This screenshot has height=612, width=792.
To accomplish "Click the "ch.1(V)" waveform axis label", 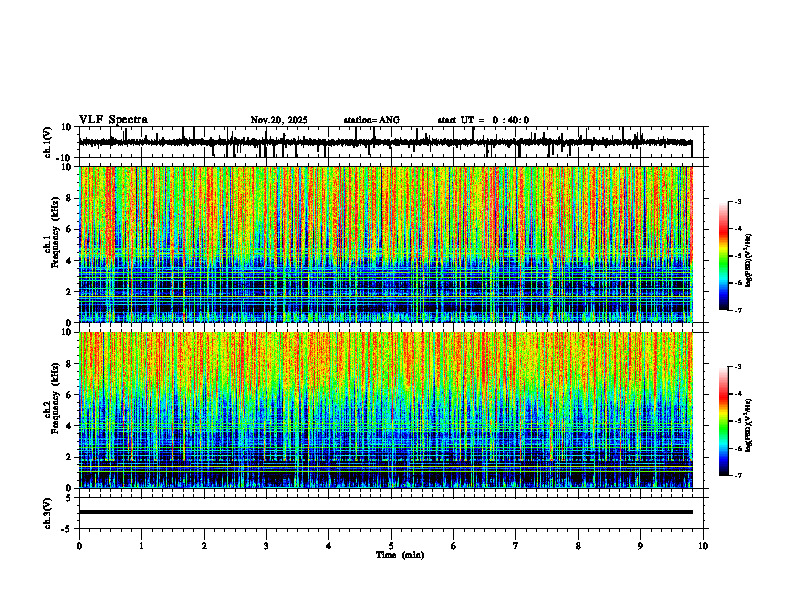I will coord(48,142).
